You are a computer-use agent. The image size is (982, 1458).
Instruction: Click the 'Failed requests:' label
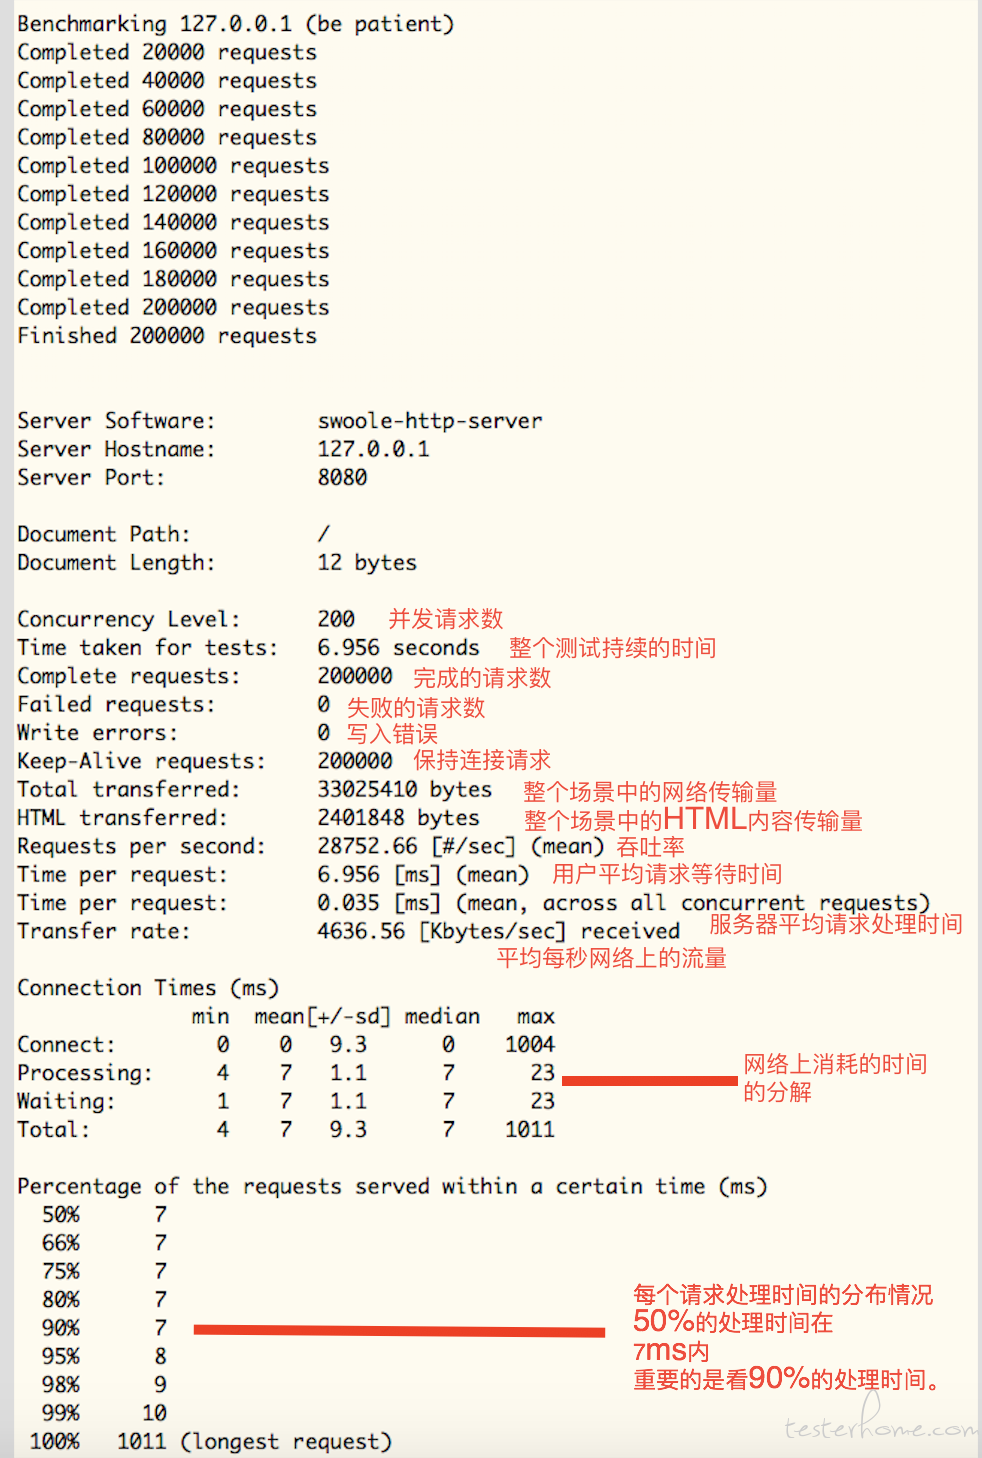(116, 705)
